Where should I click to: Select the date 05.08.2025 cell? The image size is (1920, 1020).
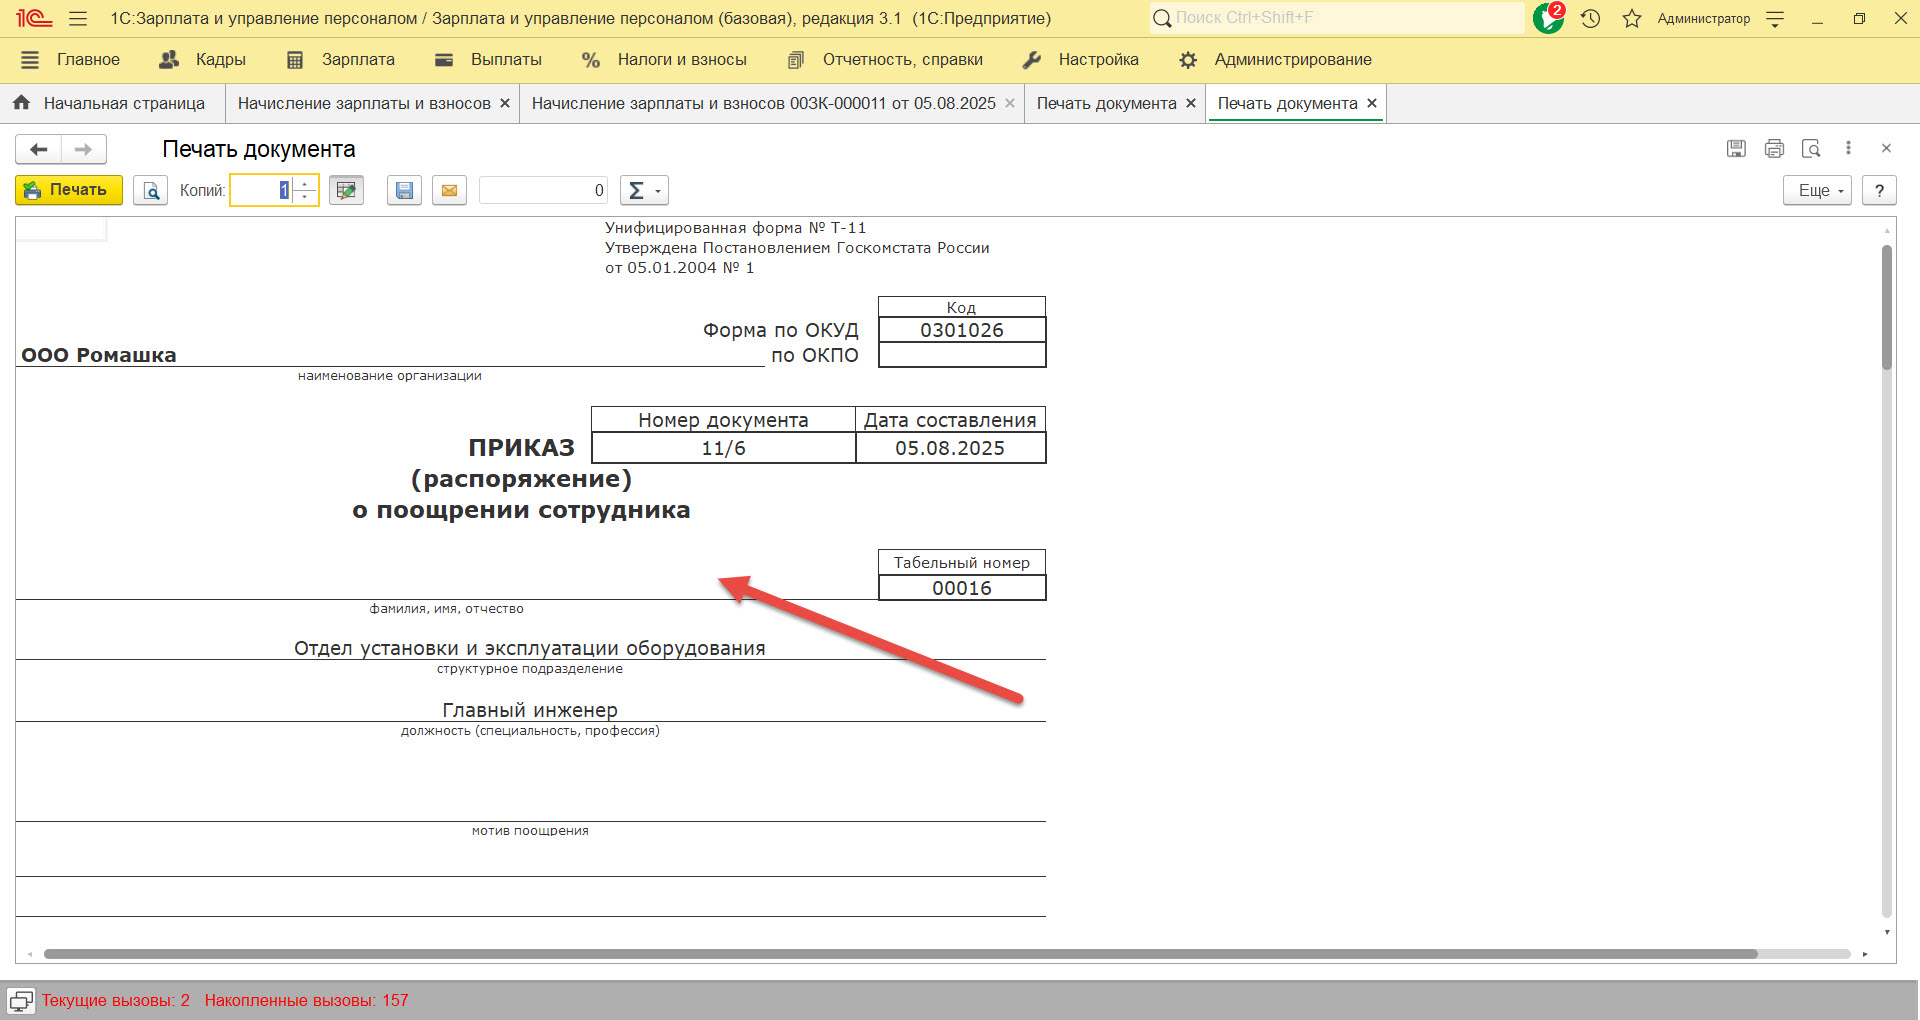coord(950,448)
